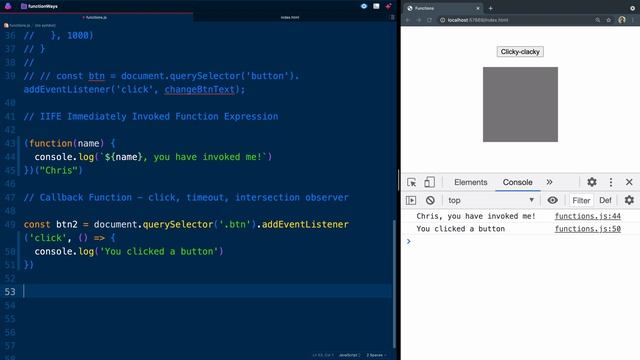The height and width of the screenshot is (360, 640).
Task: Open console settings gear icon
Action: click(629, 200)
